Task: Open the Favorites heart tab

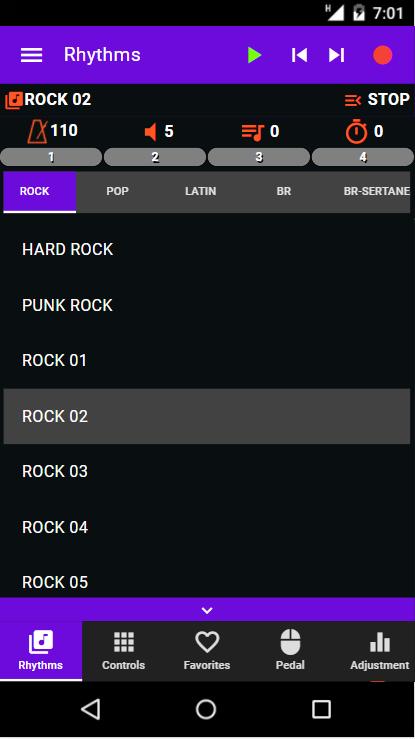Action: coord(207,651)
